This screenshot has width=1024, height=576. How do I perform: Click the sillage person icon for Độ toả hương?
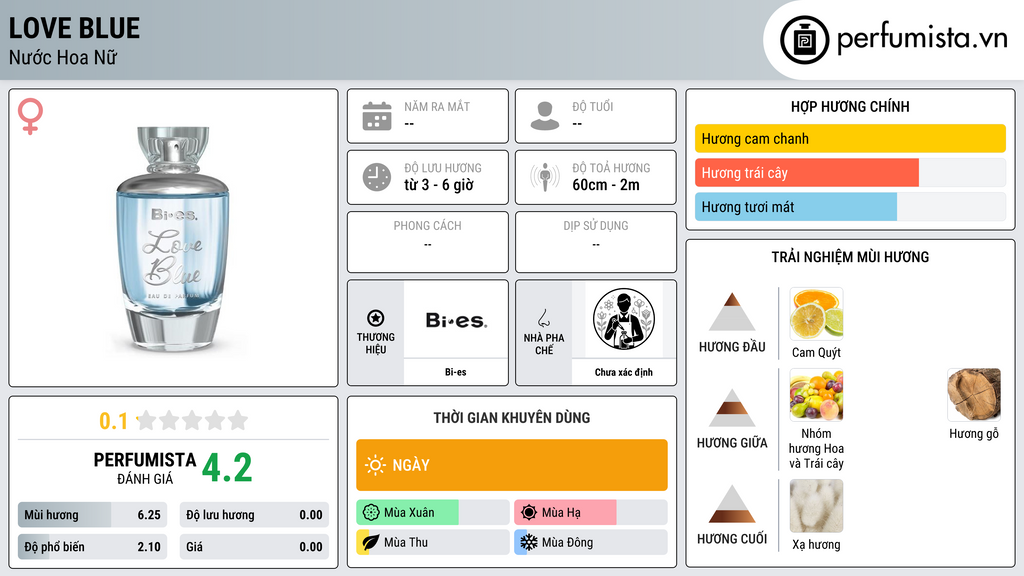click(545, 177)
